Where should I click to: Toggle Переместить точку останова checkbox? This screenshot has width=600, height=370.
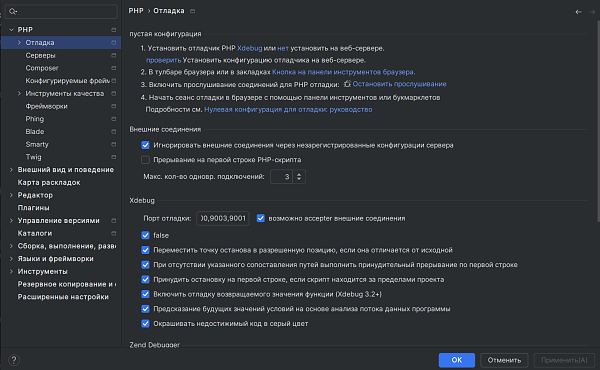[x=145, y=250]
